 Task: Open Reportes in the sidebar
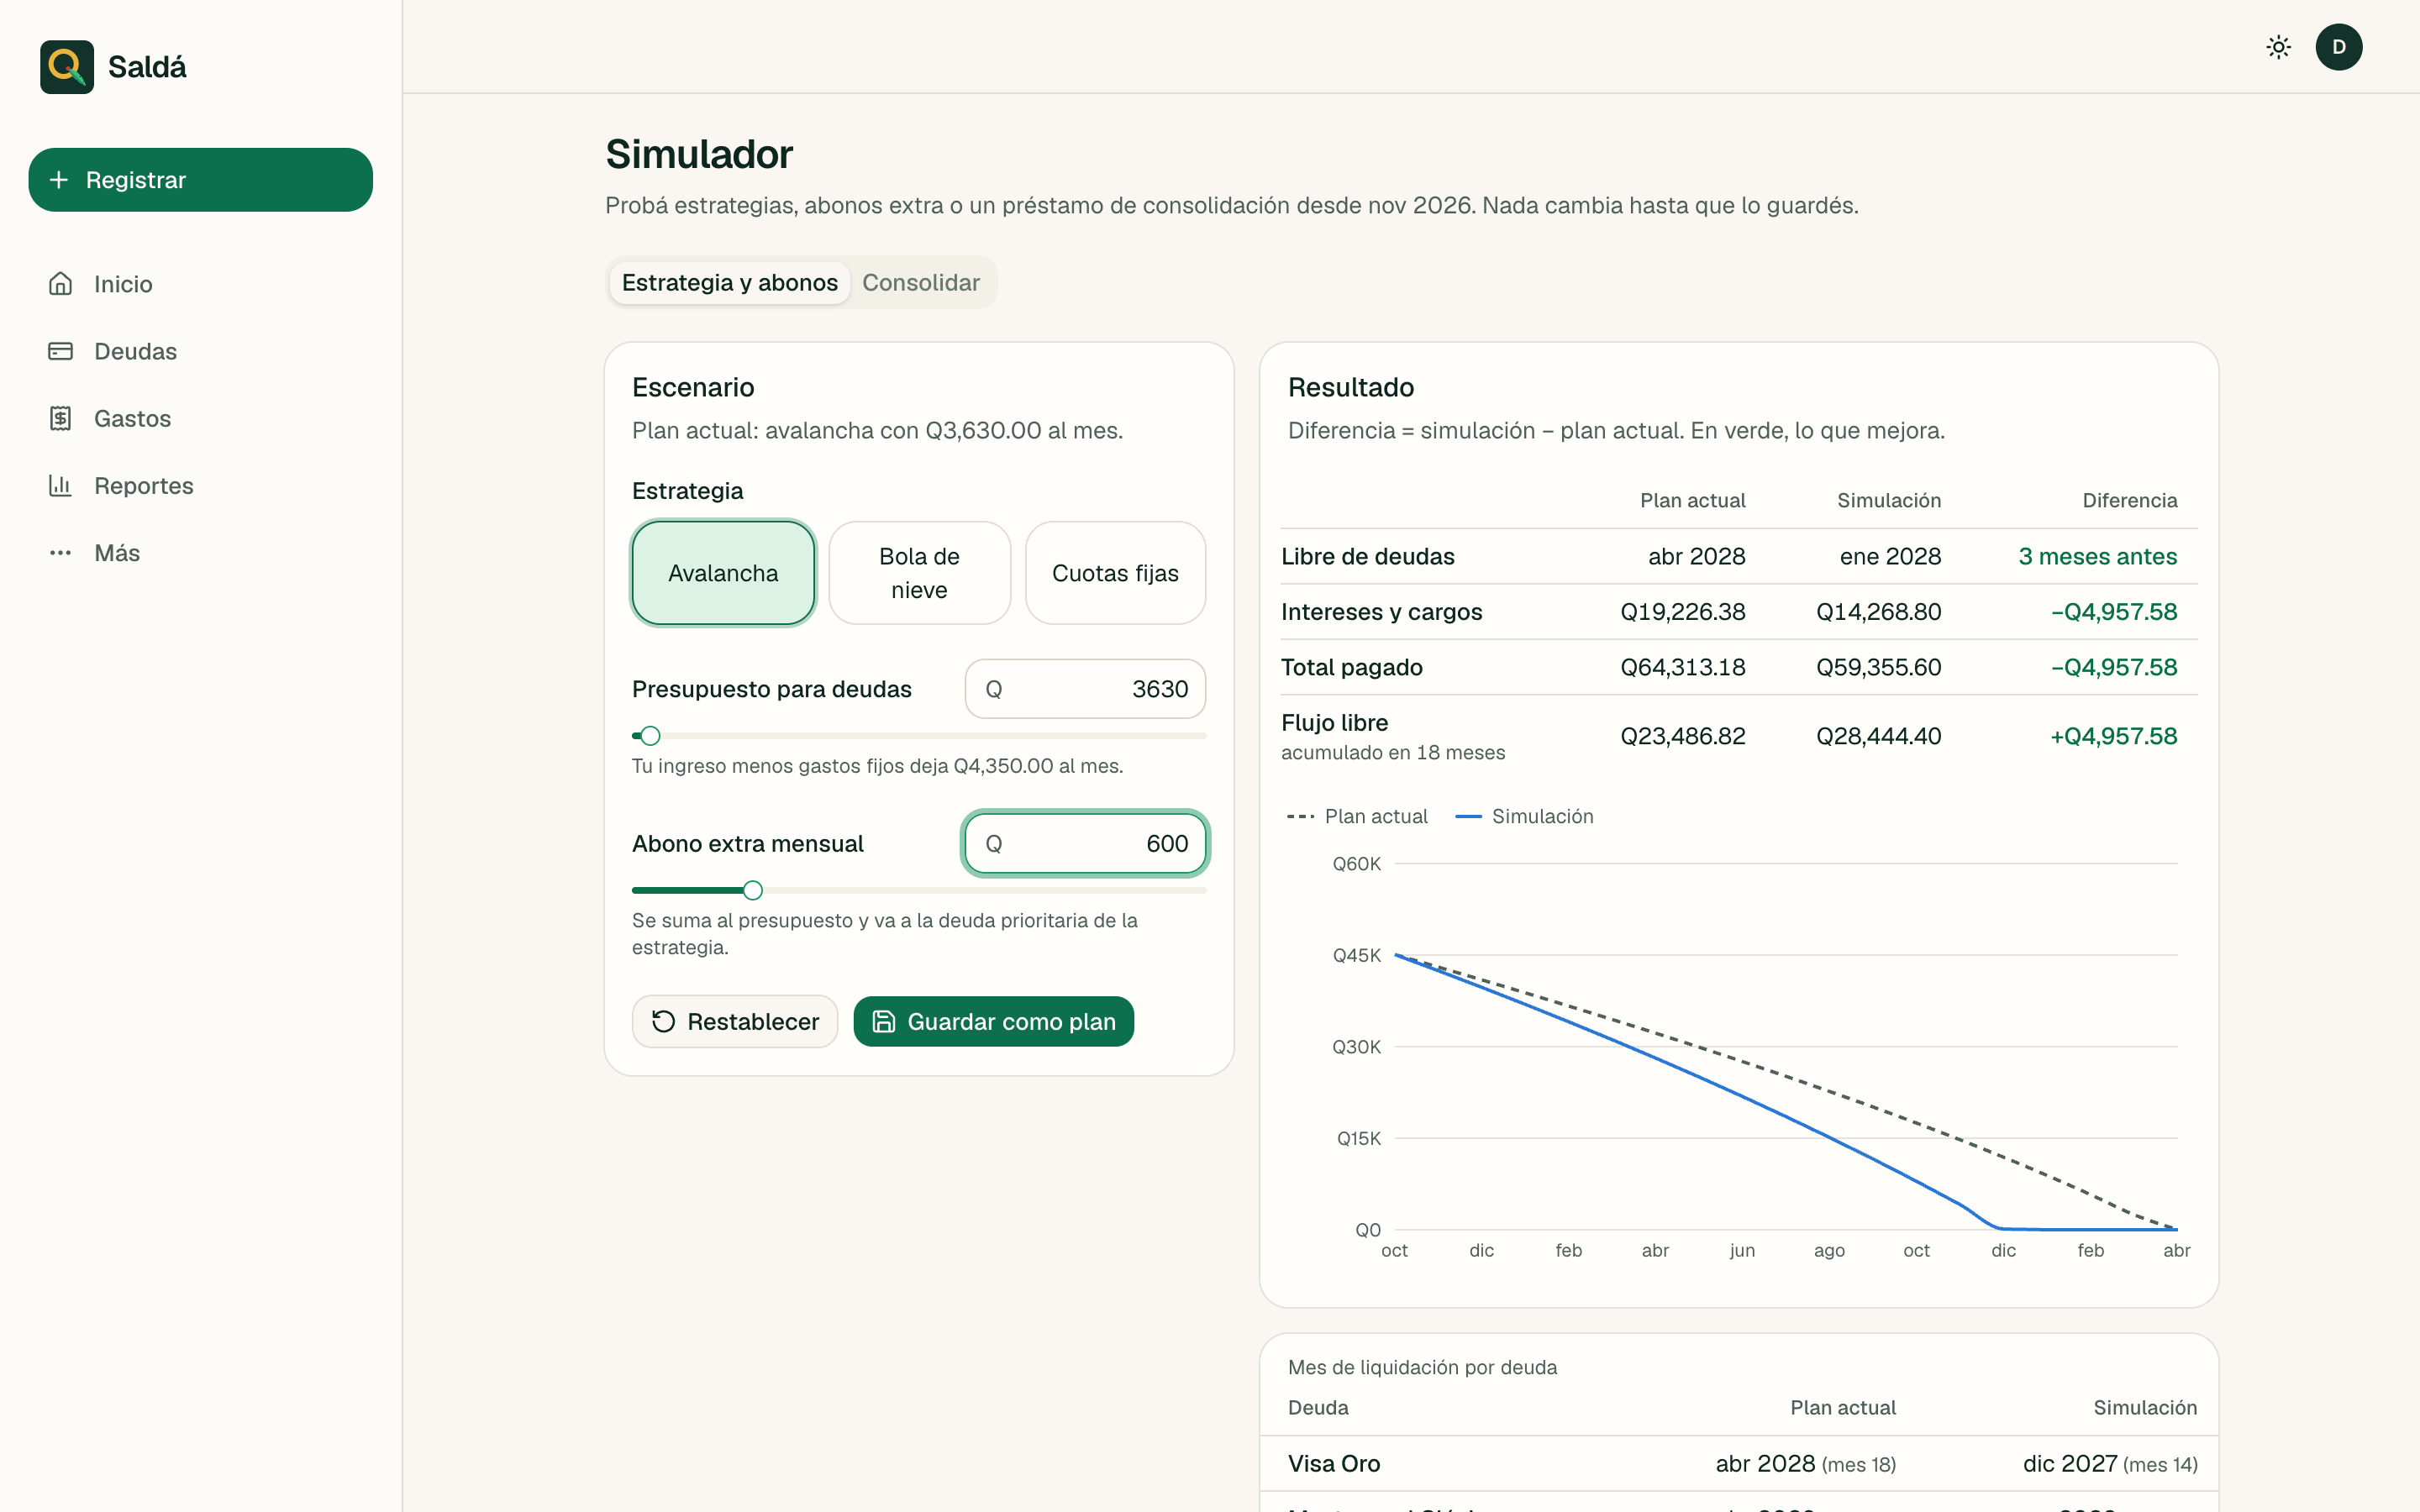[x=200, y=486]
